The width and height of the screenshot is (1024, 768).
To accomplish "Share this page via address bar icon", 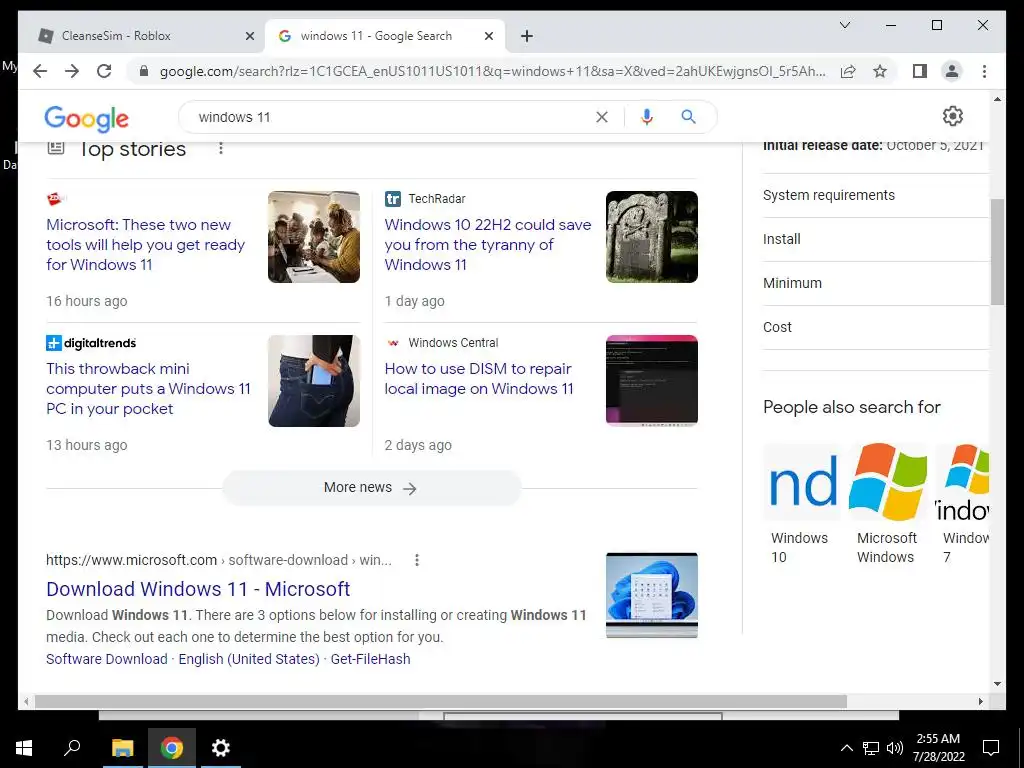I will (x=848, y=71).
